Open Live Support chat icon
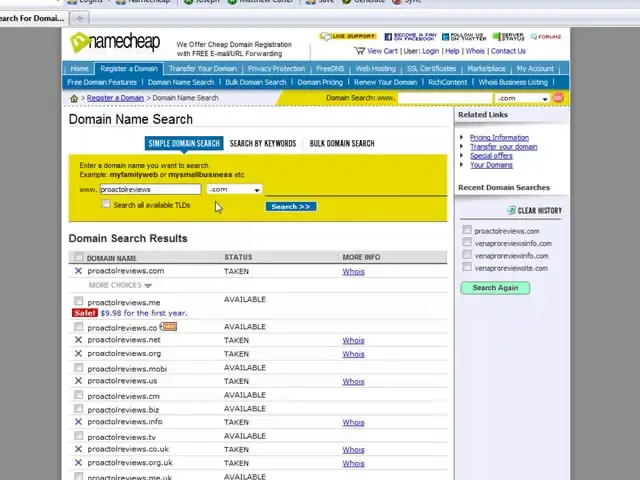Viewport: 640px width, 480px height. [x=348, y=36]
